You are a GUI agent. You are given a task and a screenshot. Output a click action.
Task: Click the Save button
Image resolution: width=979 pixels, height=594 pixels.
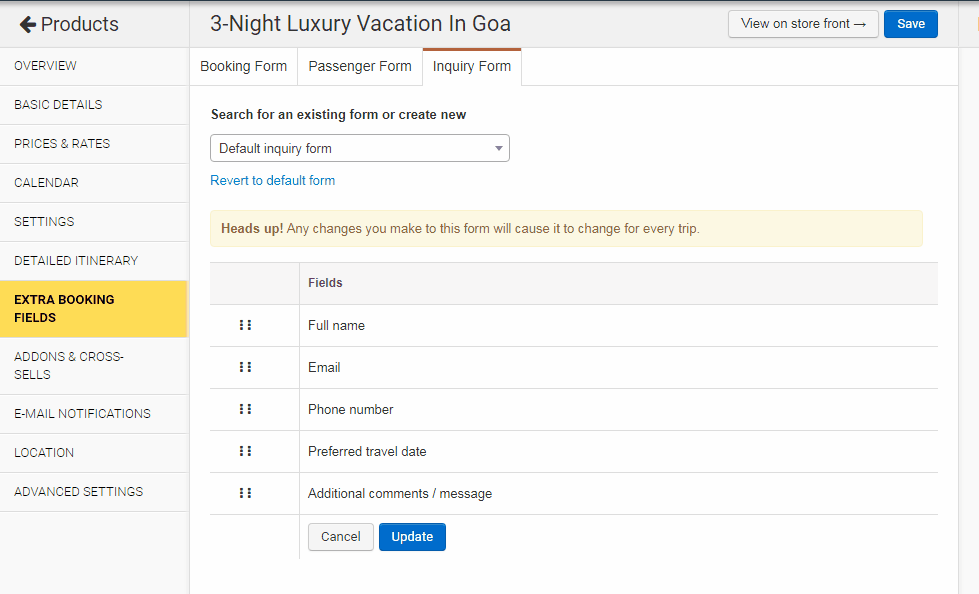[x=910, y=24]
